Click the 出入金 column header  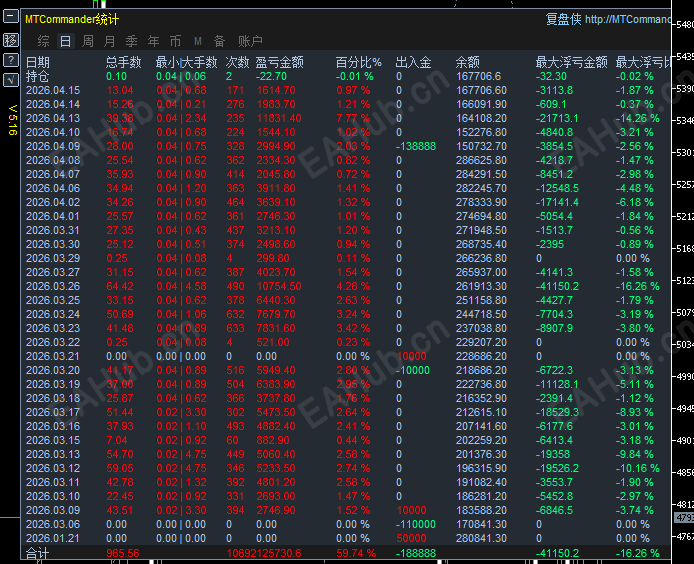(413, 62)
